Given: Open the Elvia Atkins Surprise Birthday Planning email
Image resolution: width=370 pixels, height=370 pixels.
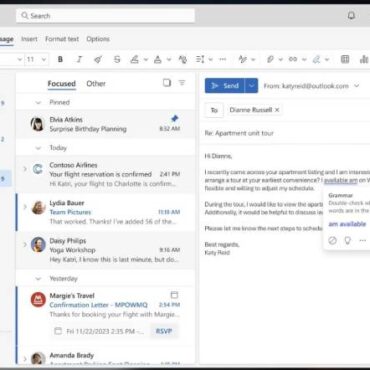Looking at the screenshot, I should [x=106, y=124].
